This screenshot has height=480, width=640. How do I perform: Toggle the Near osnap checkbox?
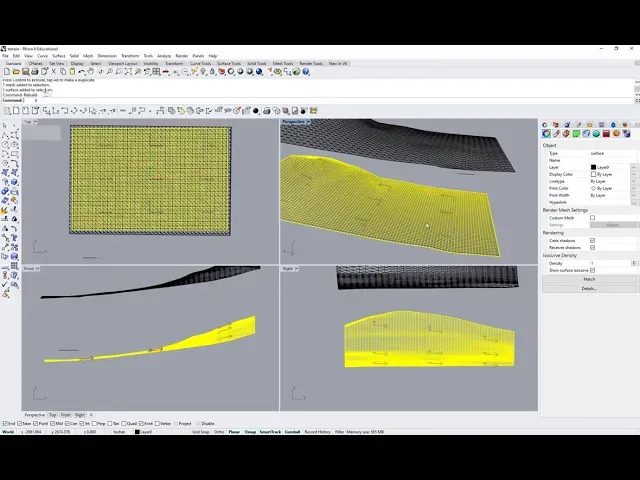pos(21,423)
